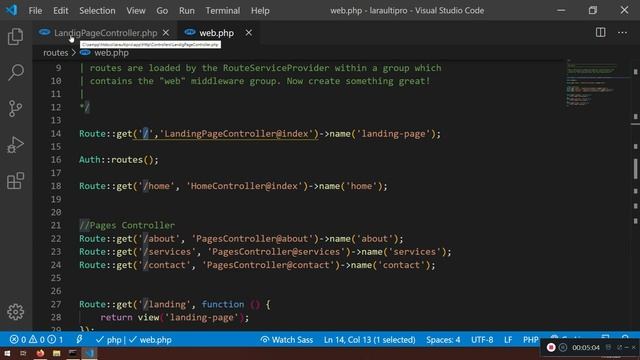This screenshot has height=360, width=640.
Task: Click 'LandingPageController@index' string on line 14
Action: point(238,133)
